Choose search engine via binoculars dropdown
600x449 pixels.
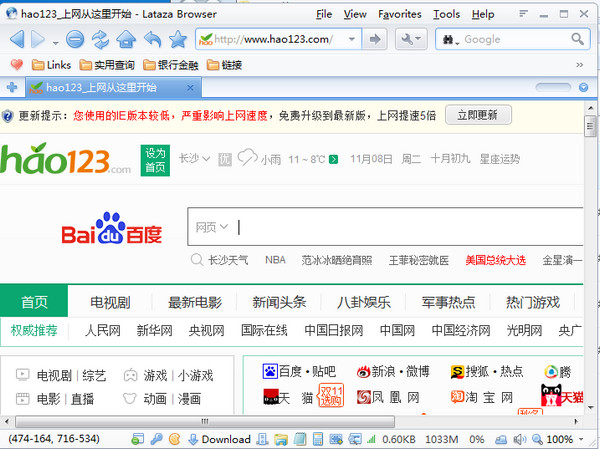point(450,39)
